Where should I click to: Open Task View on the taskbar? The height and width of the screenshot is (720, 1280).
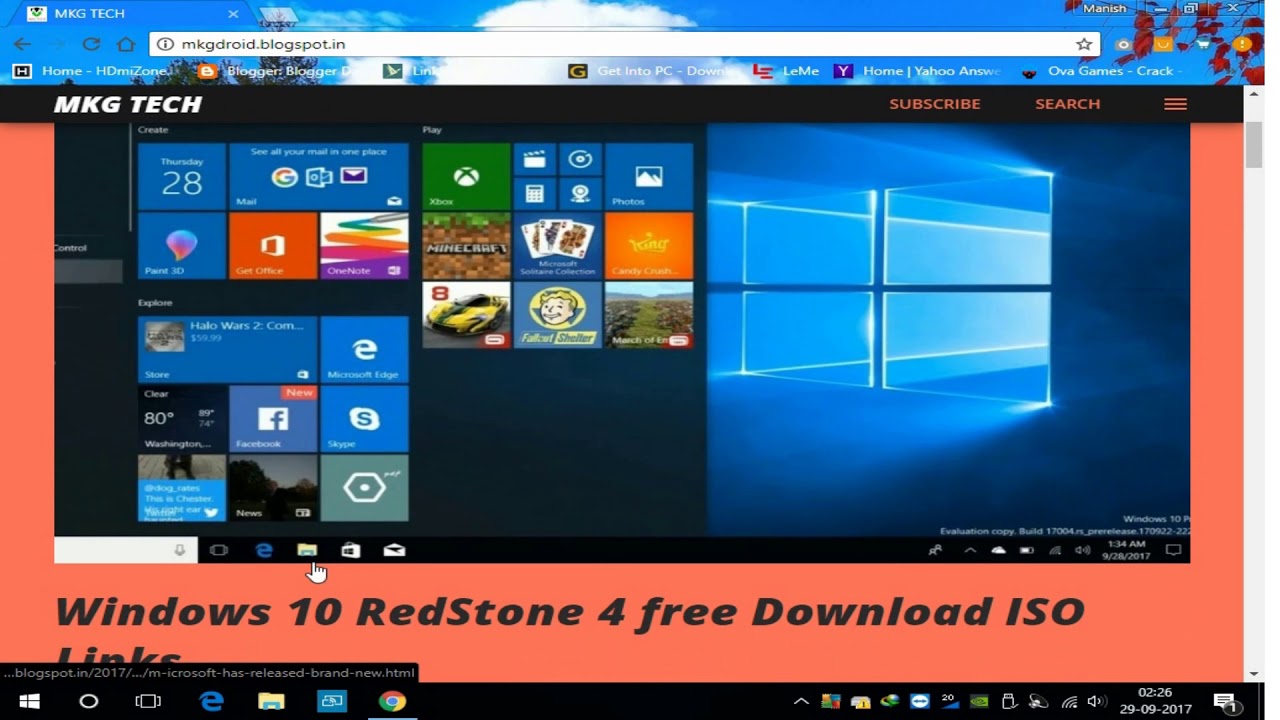[x=148, y=701]
